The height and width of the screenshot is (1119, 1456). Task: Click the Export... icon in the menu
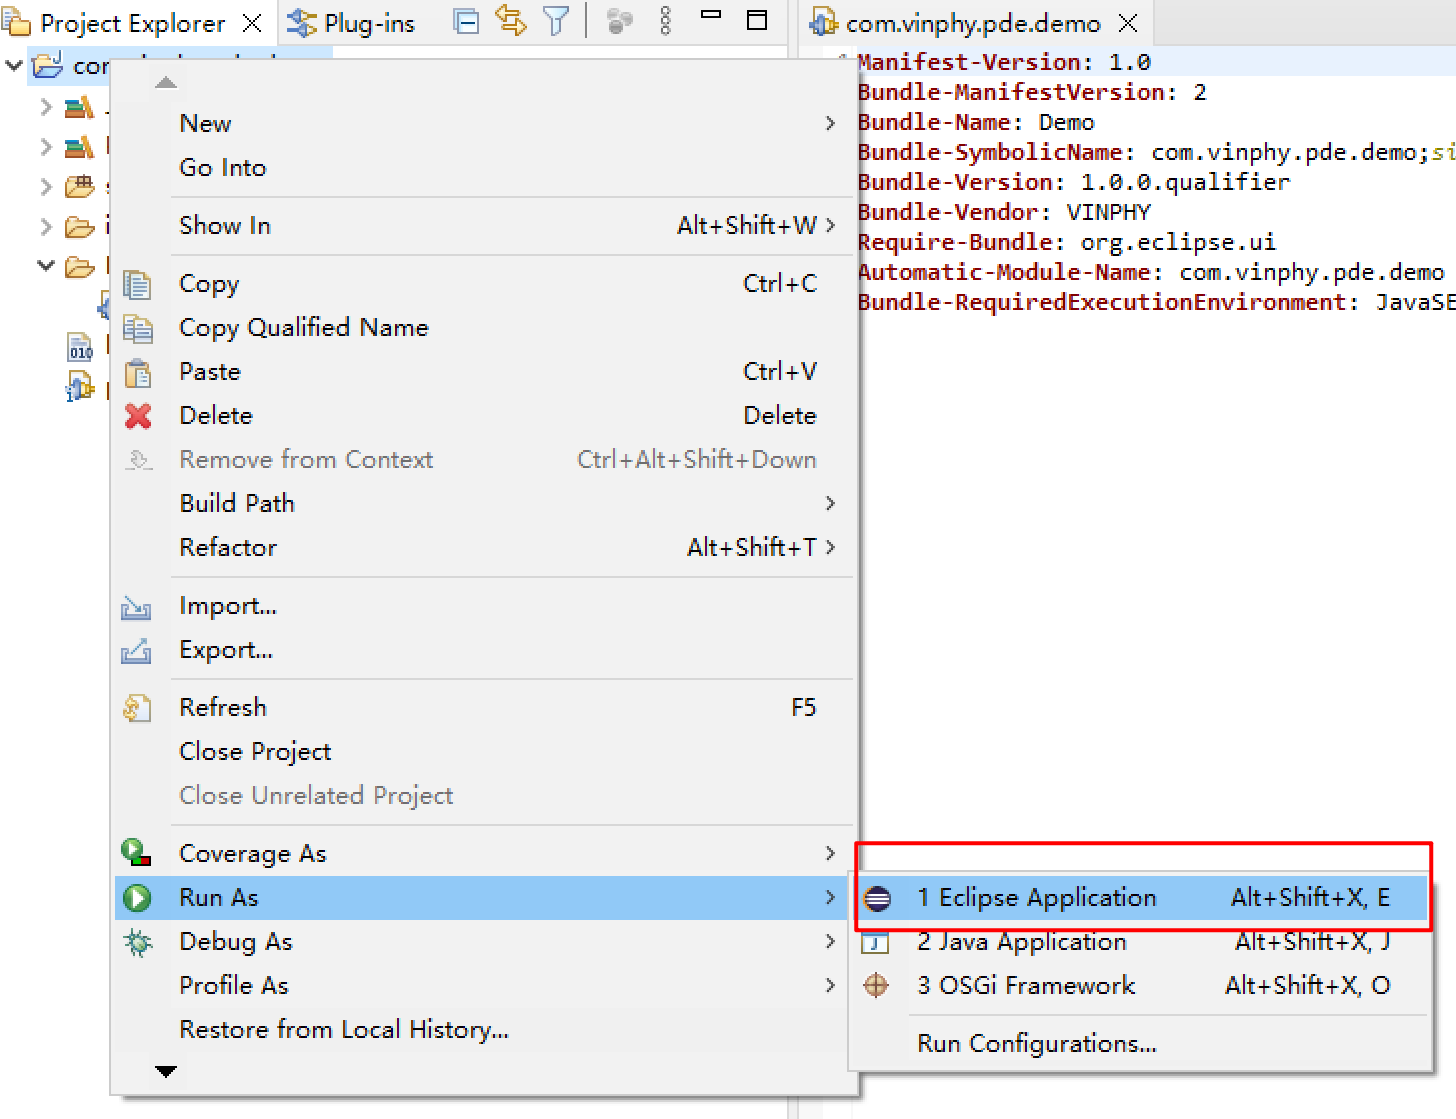(136, 651)
